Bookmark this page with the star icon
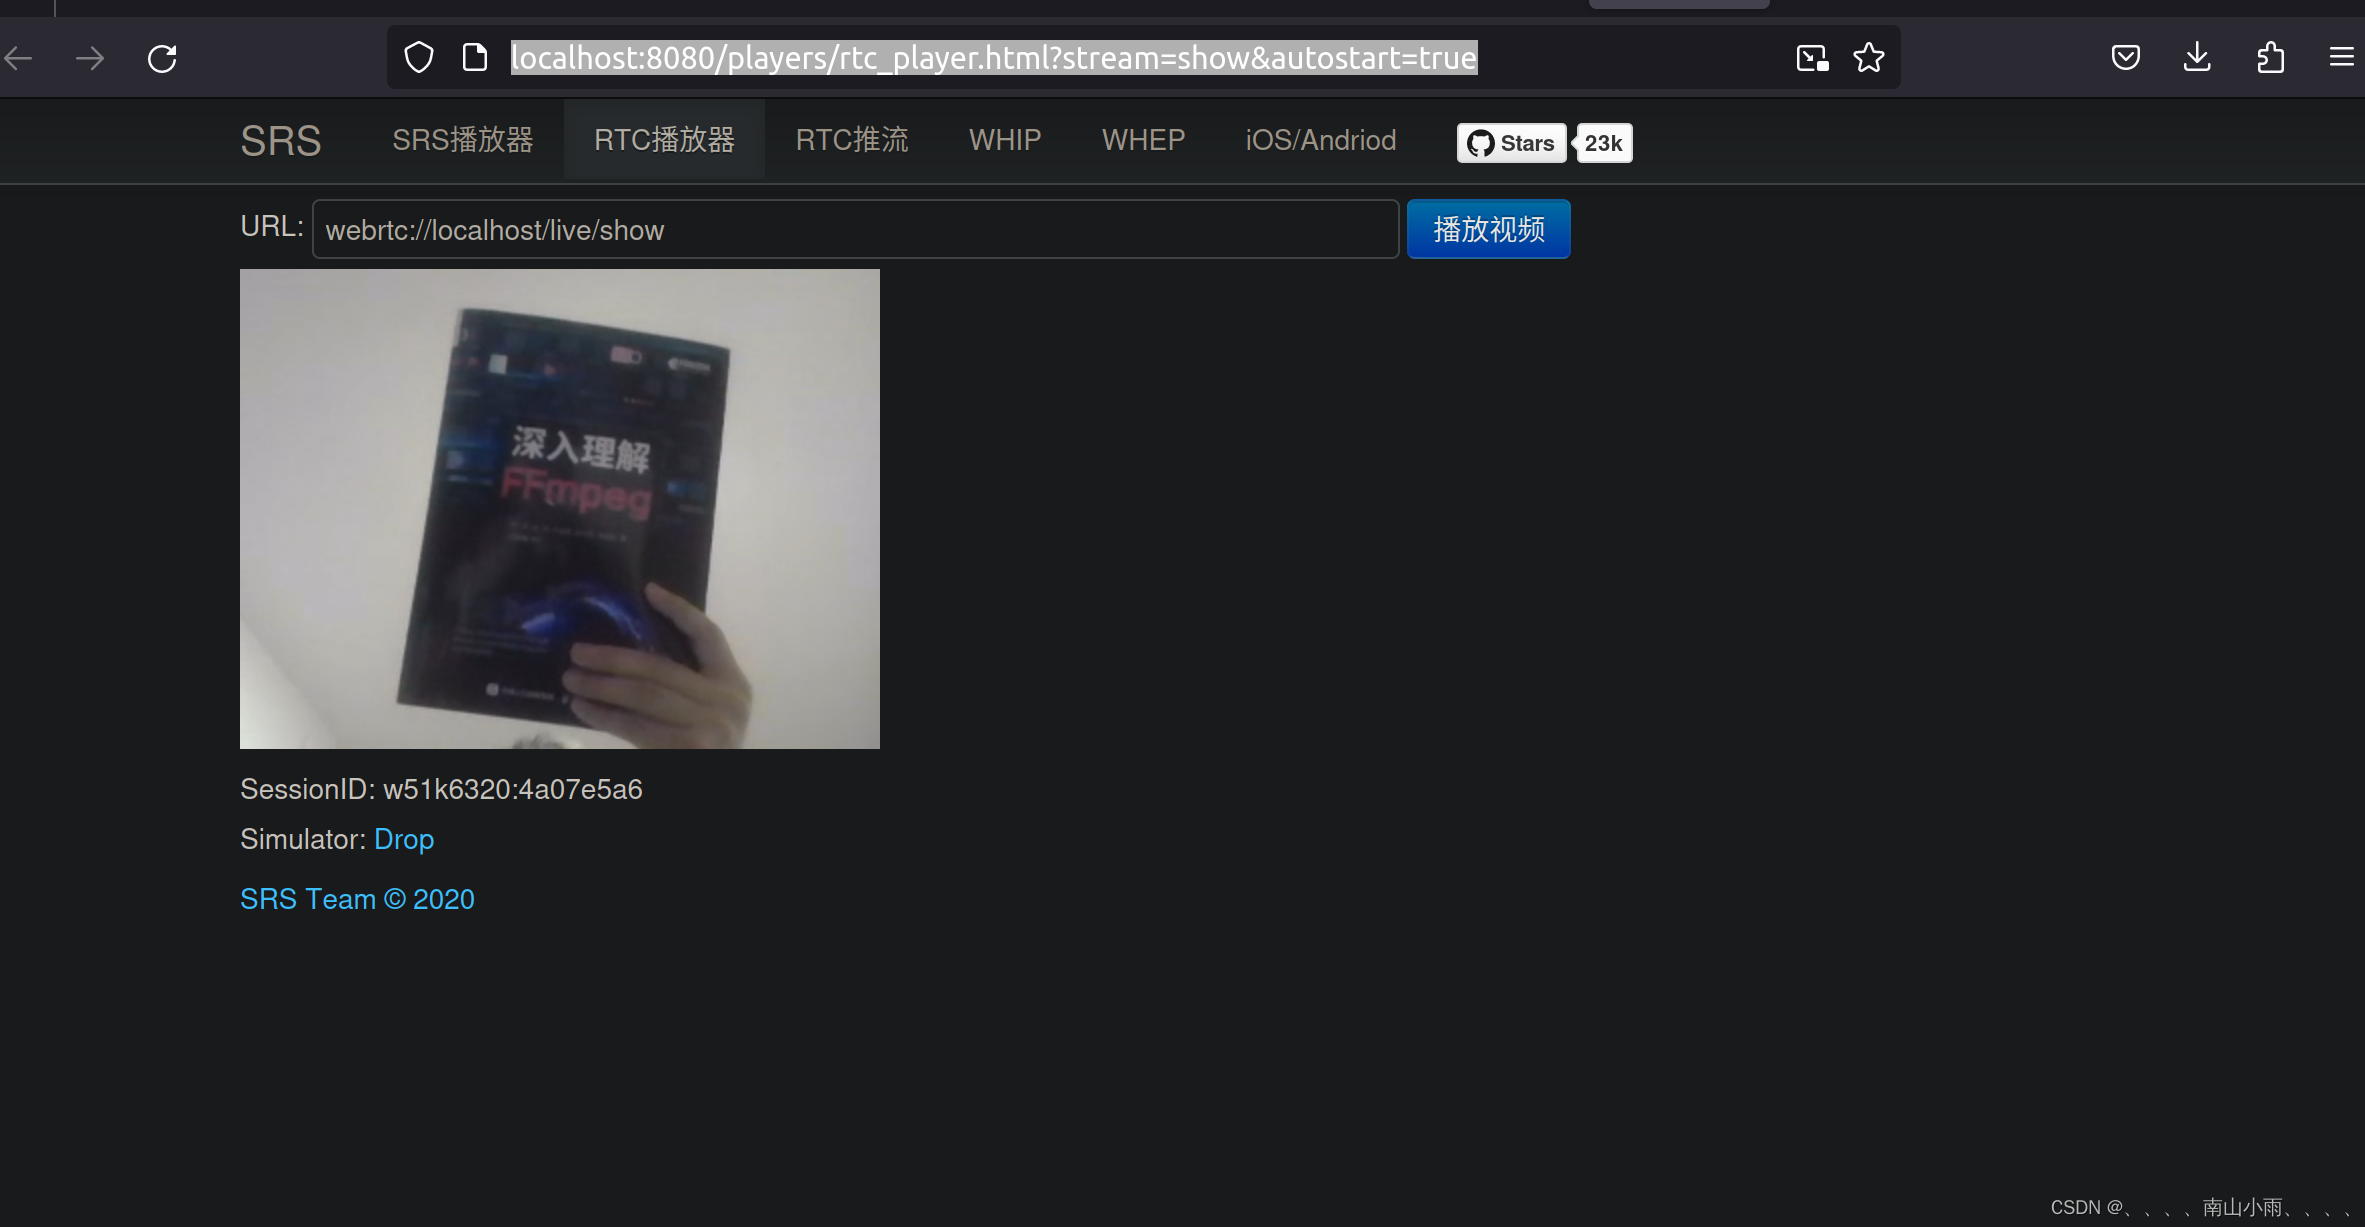Screen dimensions: 2365x1227 click(x=1868, y=57)
